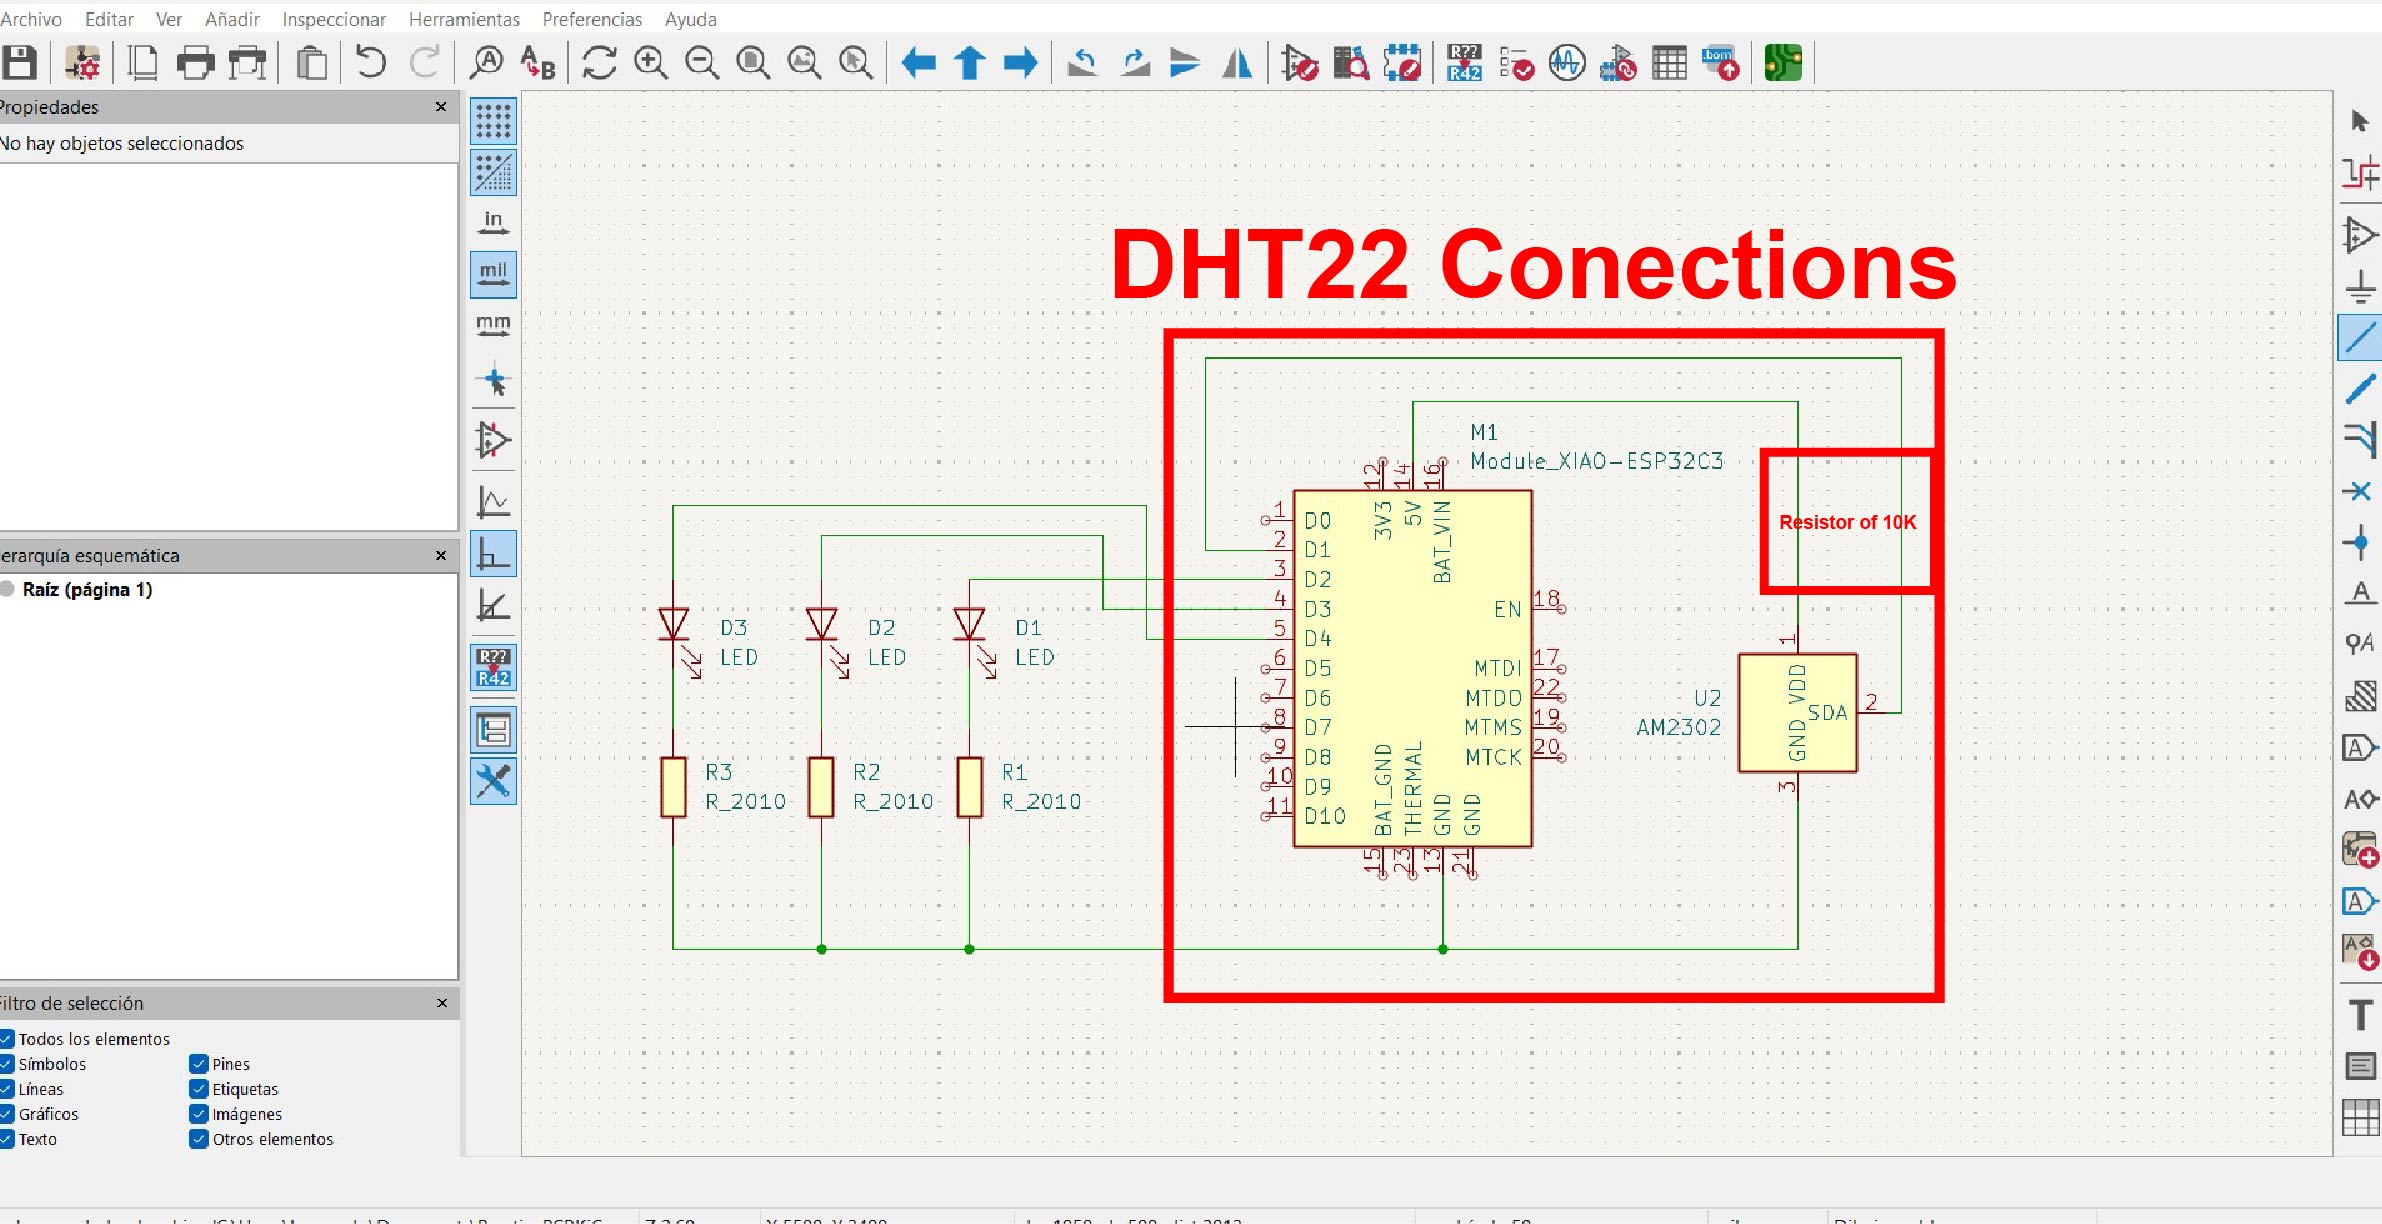Uncheck the Pines filter checkbox
The image size is (2382, 1224).
point(199,1064)
